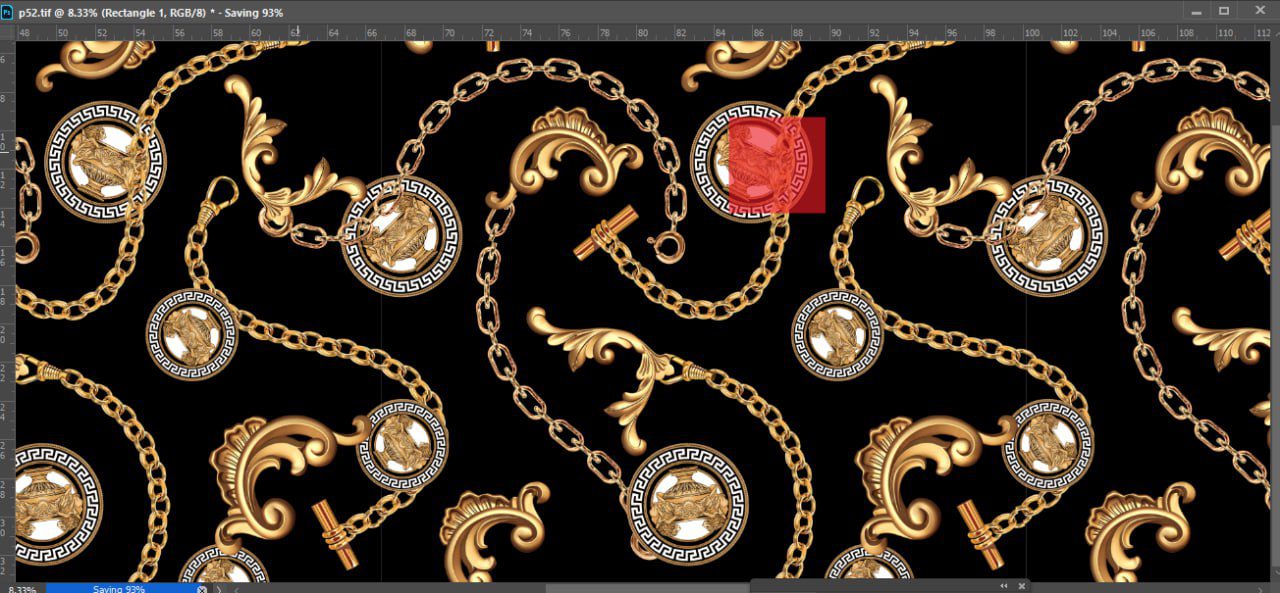Screen dimensions: 1280x593
Task: Open the status bar info arrow menu
Action: point(219,589)
